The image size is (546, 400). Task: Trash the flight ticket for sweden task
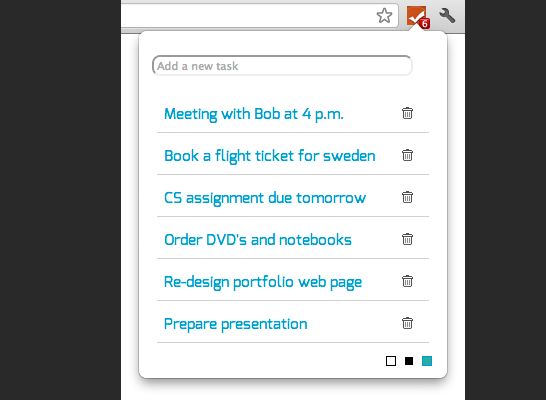click(x=407, y=155)
